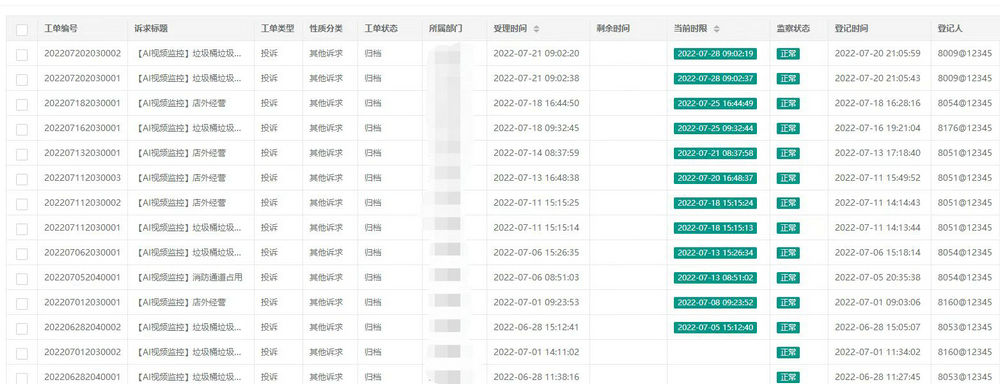Check the box for order 202207202030002
Screen dimensions: 1000x384
pos(22,55)
